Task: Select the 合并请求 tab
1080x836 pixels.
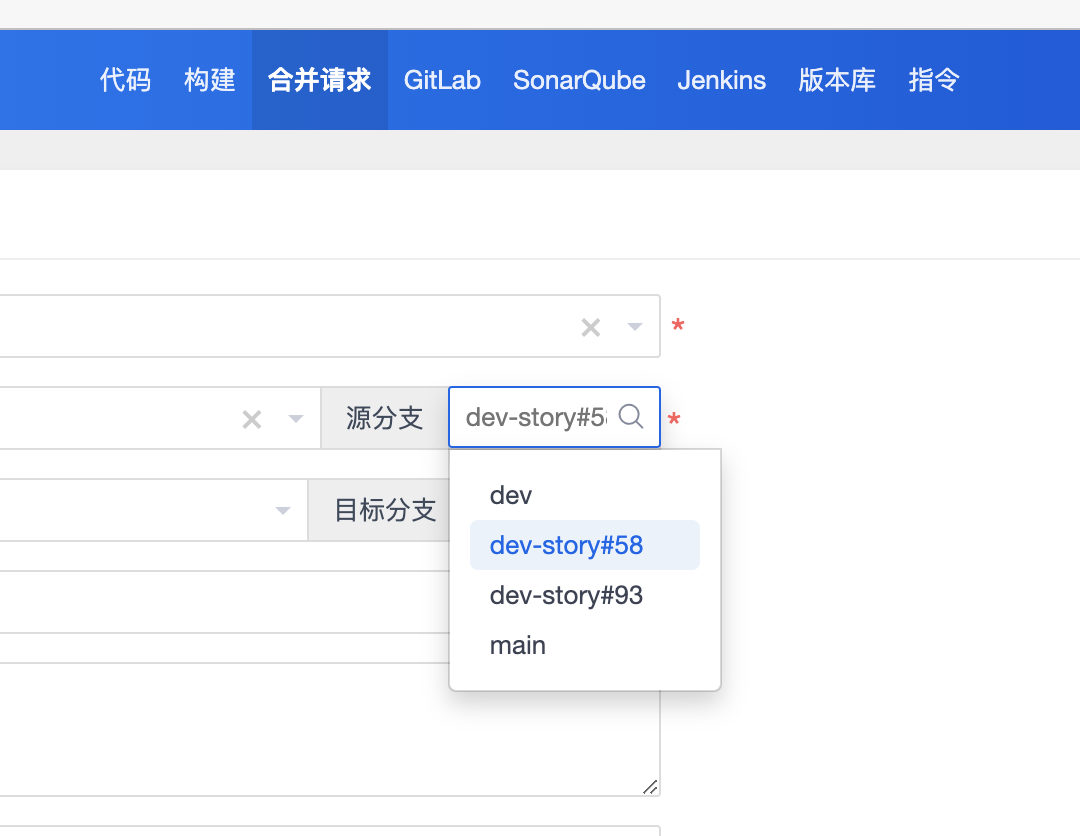Action: pyautogui.click(x=320, y=80)
